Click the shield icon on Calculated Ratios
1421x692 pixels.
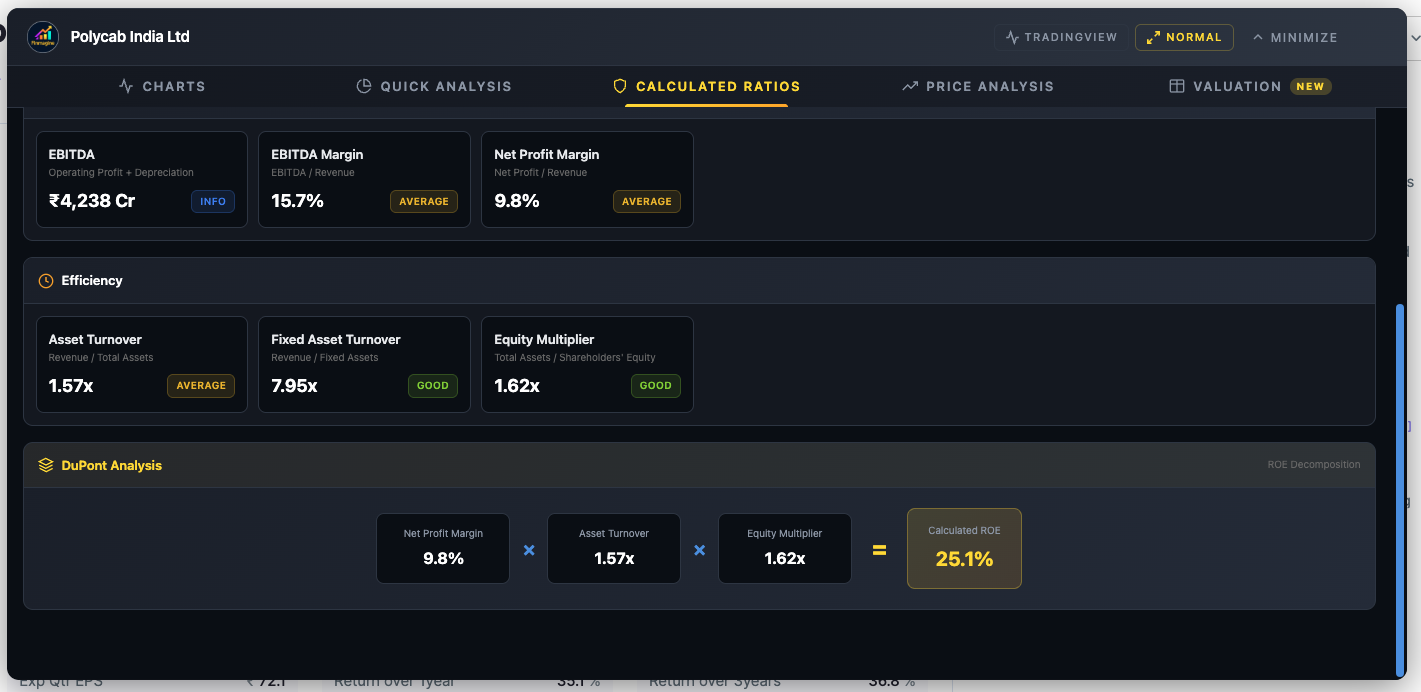point(620,87)
